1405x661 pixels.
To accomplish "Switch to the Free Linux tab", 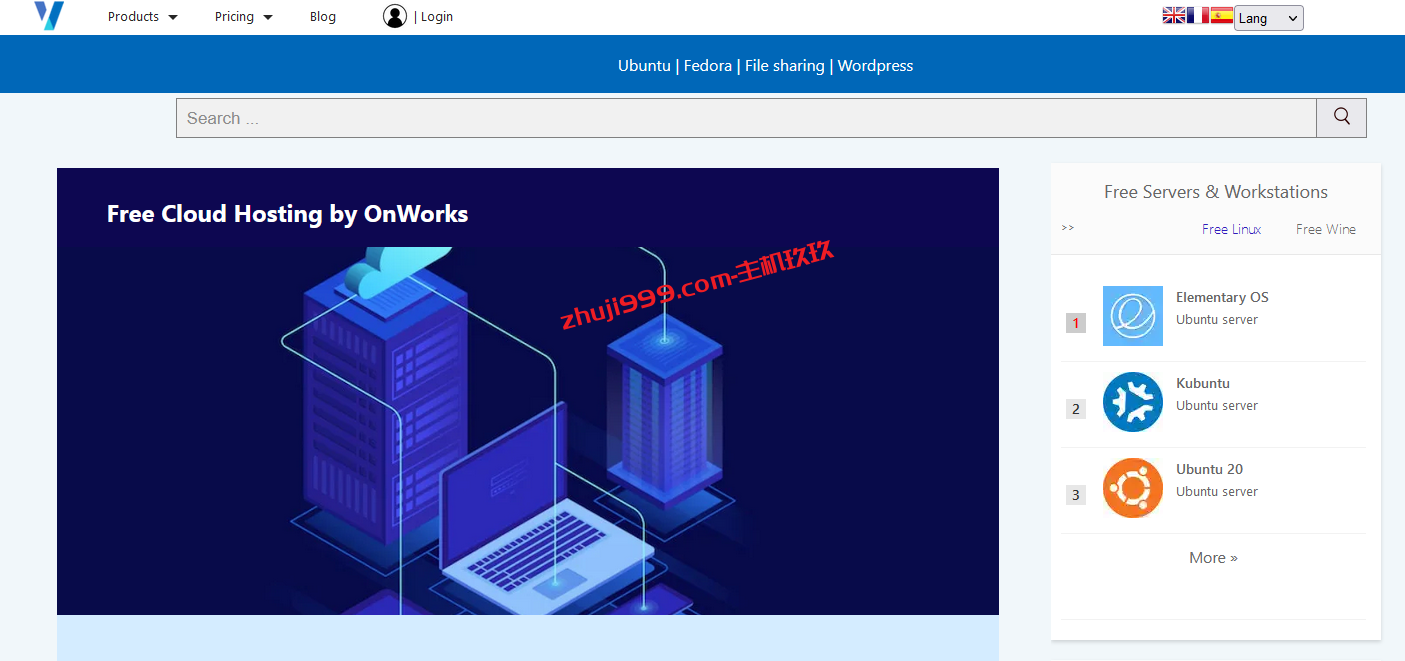I will (x=1231, y=229).
